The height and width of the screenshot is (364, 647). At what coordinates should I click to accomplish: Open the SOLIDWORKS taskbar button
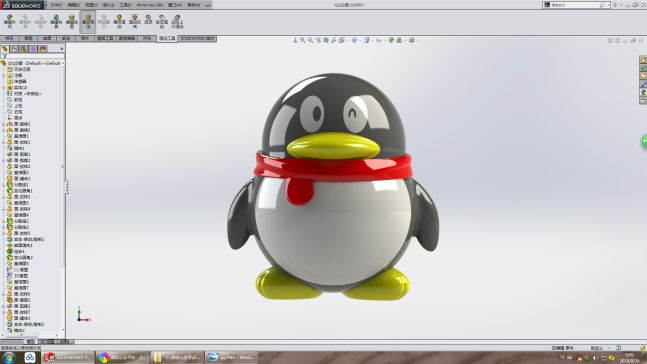68,357
